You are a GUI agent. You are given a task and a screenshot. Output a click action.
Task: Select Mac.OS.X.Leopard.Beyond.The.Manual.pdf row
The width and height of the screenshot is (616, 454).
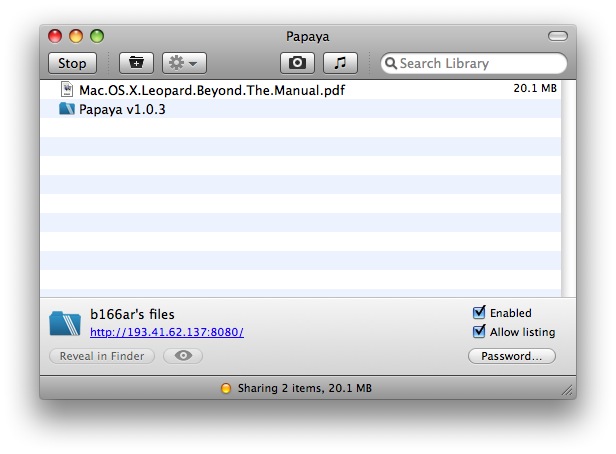(x=301, y=90)
